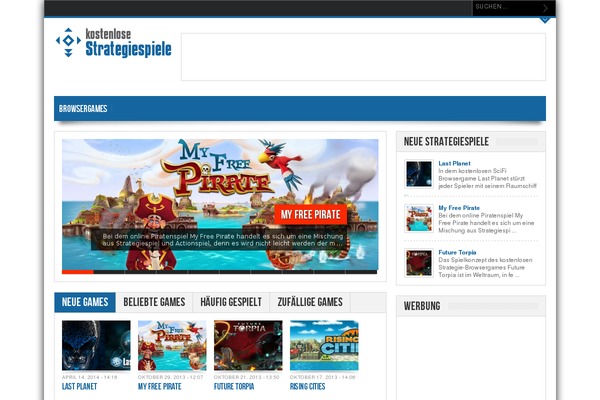Click the My Free Pirate description in sidebar
600x400 pixels.
point(486,223)
